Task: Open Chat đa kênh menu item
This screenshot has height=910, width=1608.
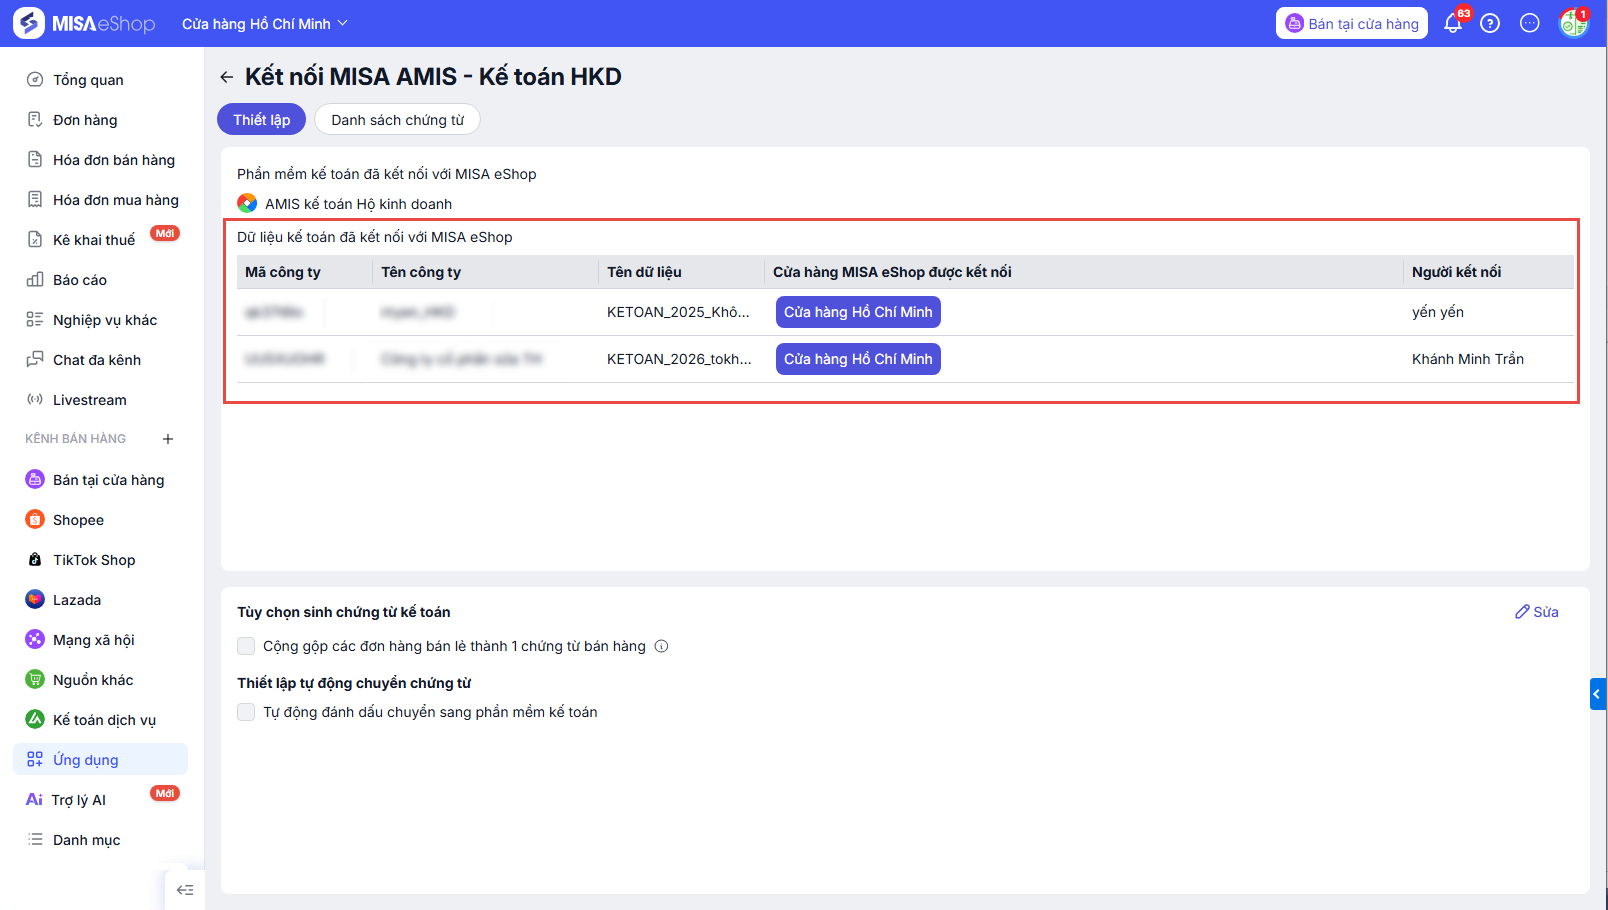Action: (100, 360)
